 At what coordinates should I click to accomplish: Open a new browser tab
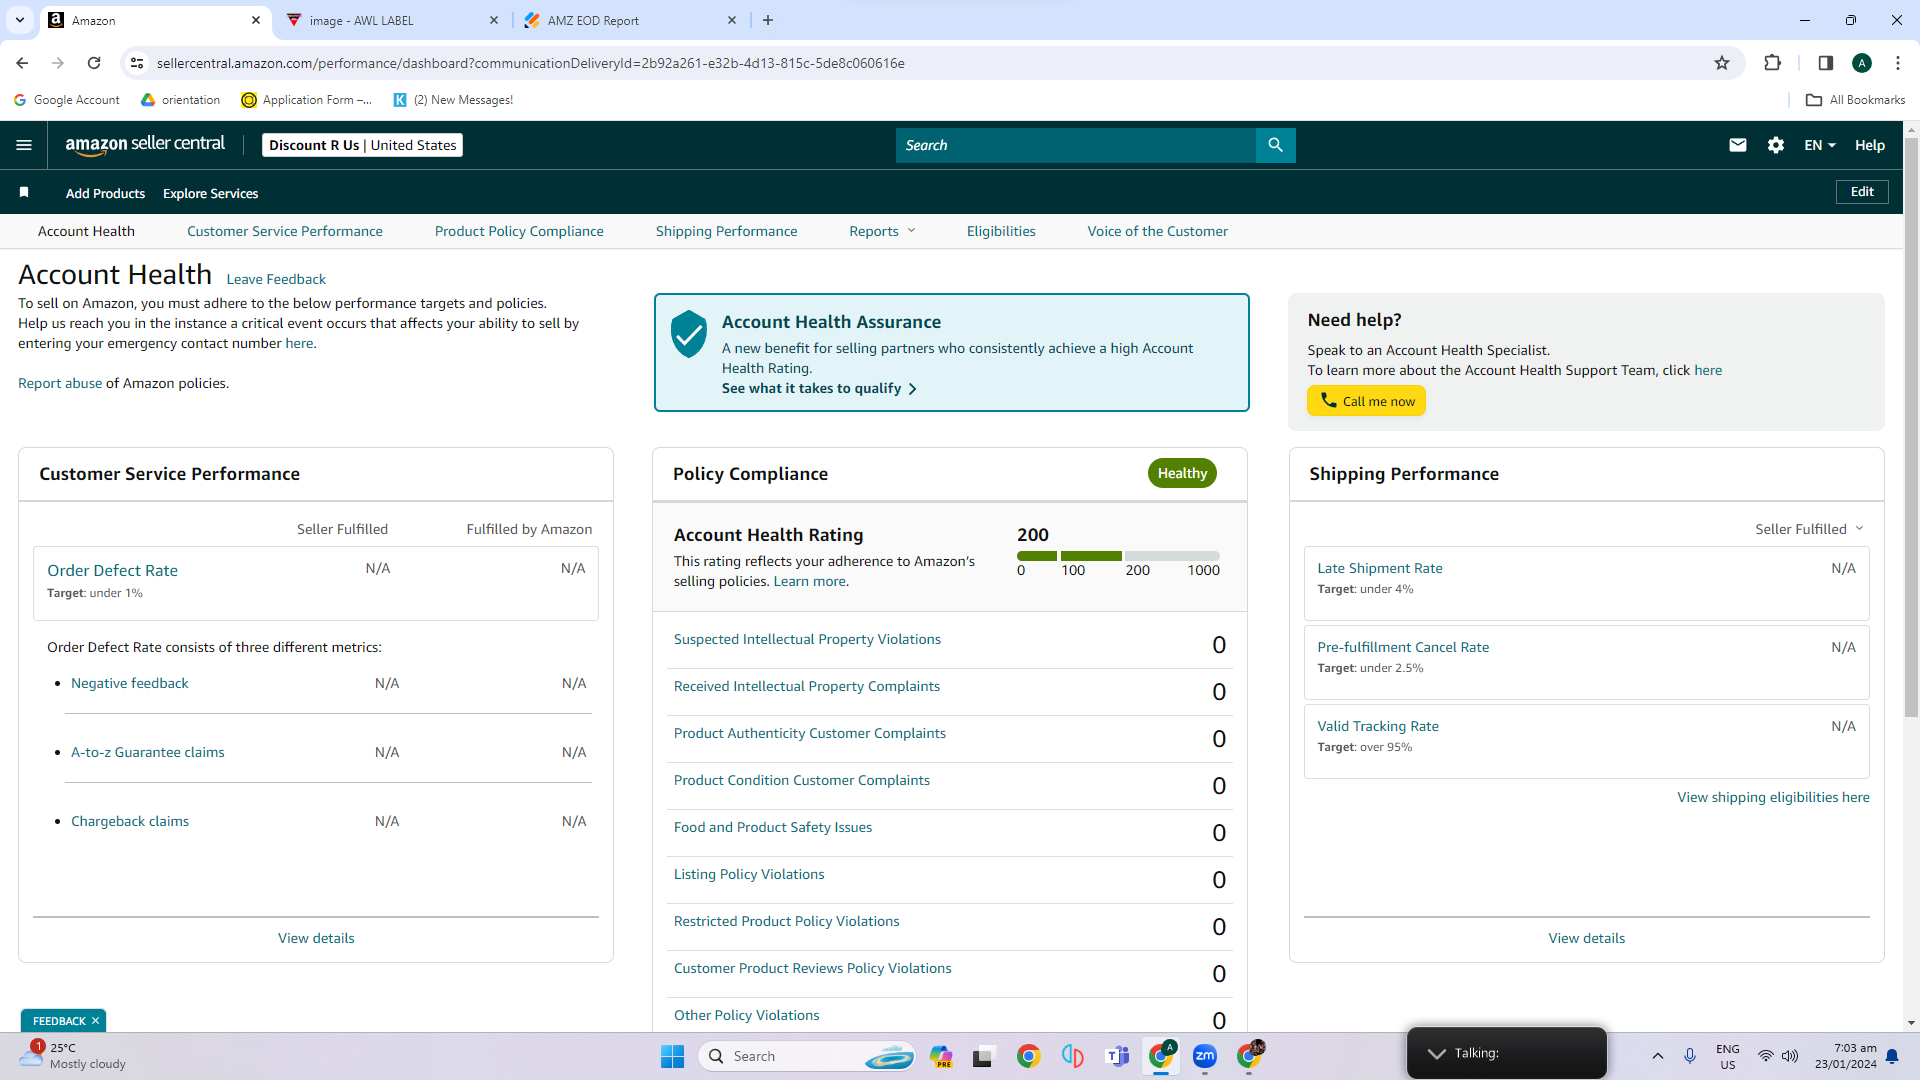point(768,20)
